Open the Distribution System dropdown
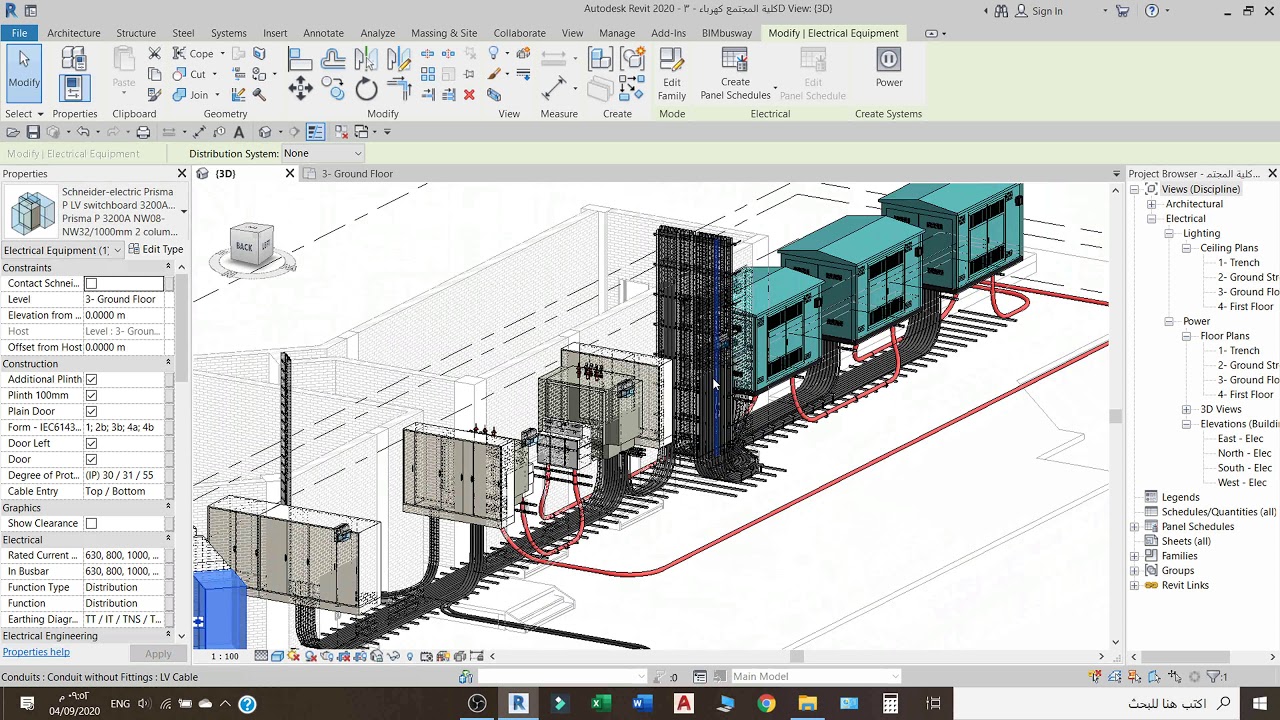Image resolution: width=1280 pixels, height=720 pixels. (x=322, y=153)
